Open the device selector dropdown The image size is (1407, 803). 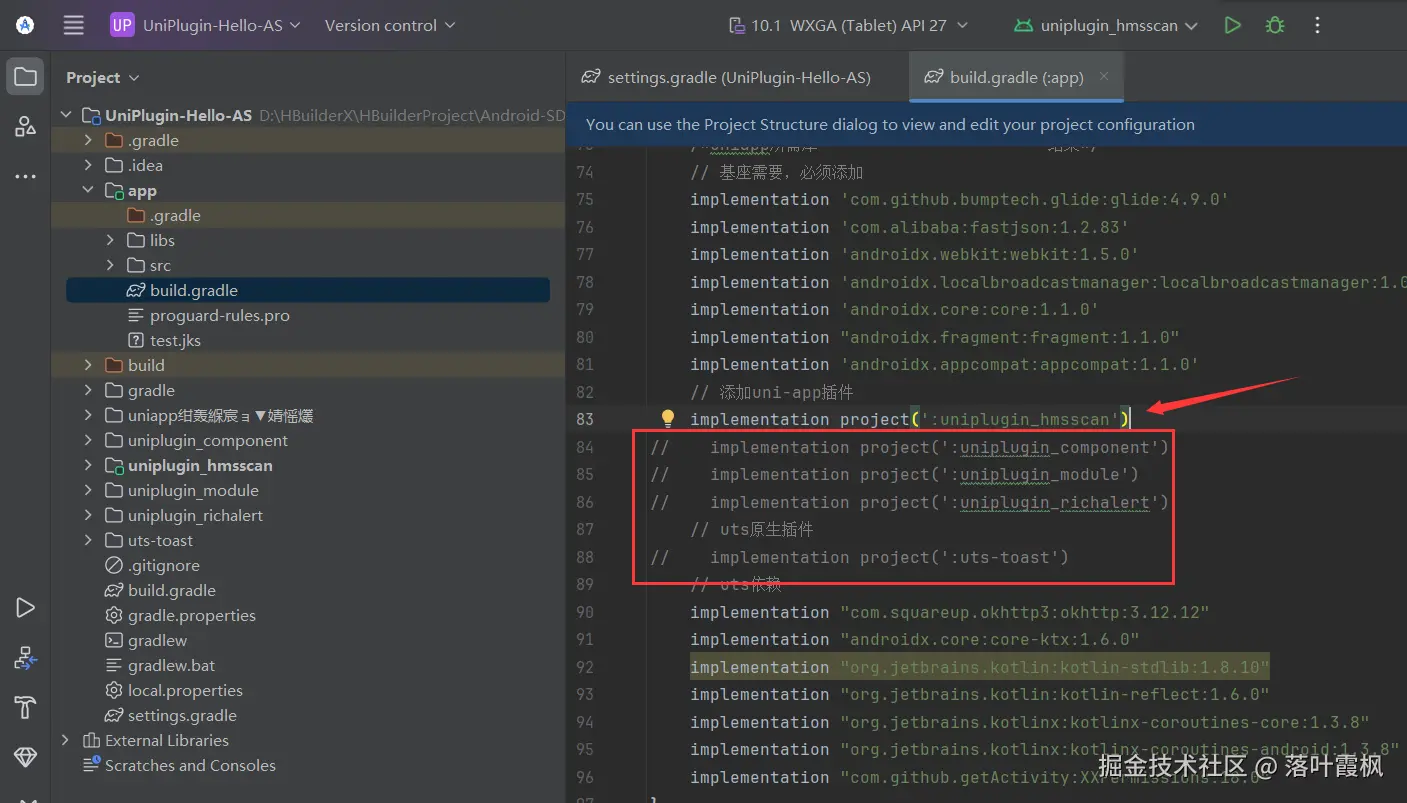pos(848,26)
